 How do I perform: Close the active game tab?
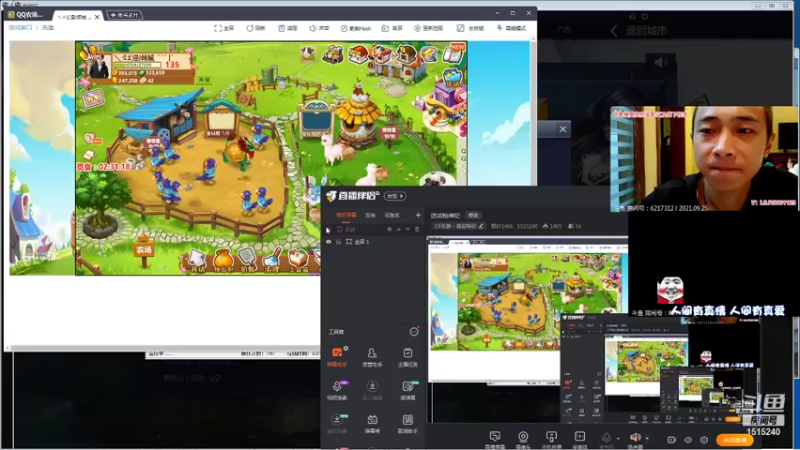coord(97,17)
